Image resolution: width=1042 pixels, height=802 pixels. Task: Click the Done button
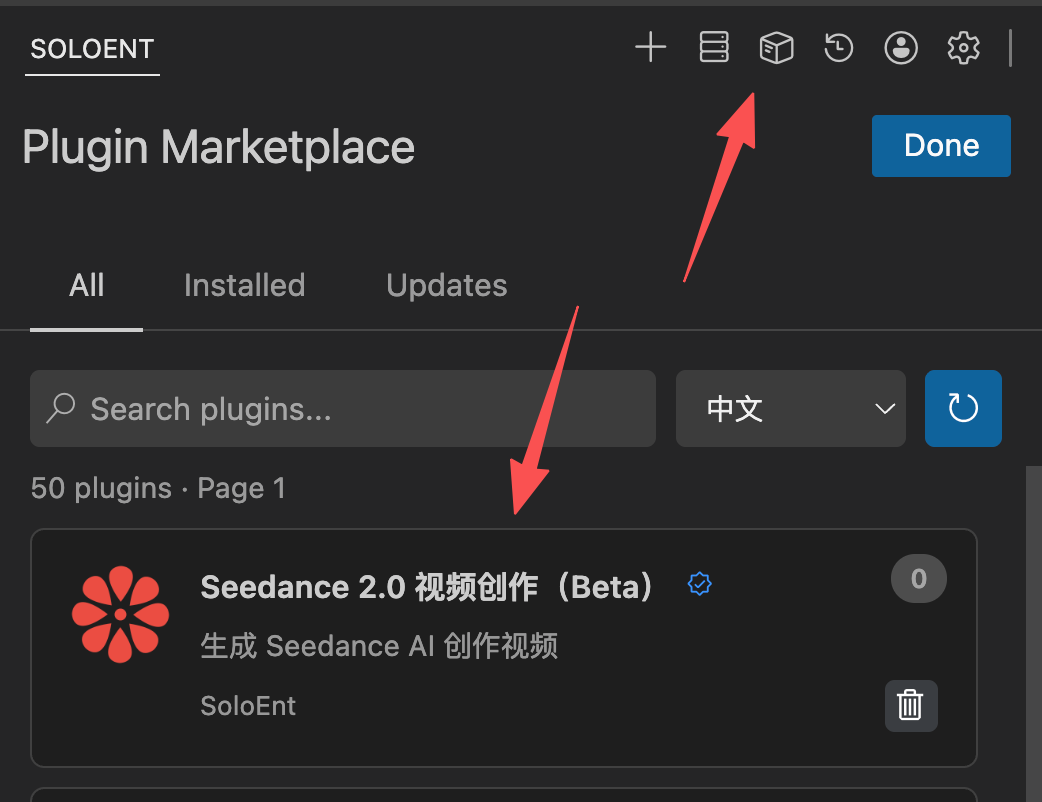[x=941, y=146]
